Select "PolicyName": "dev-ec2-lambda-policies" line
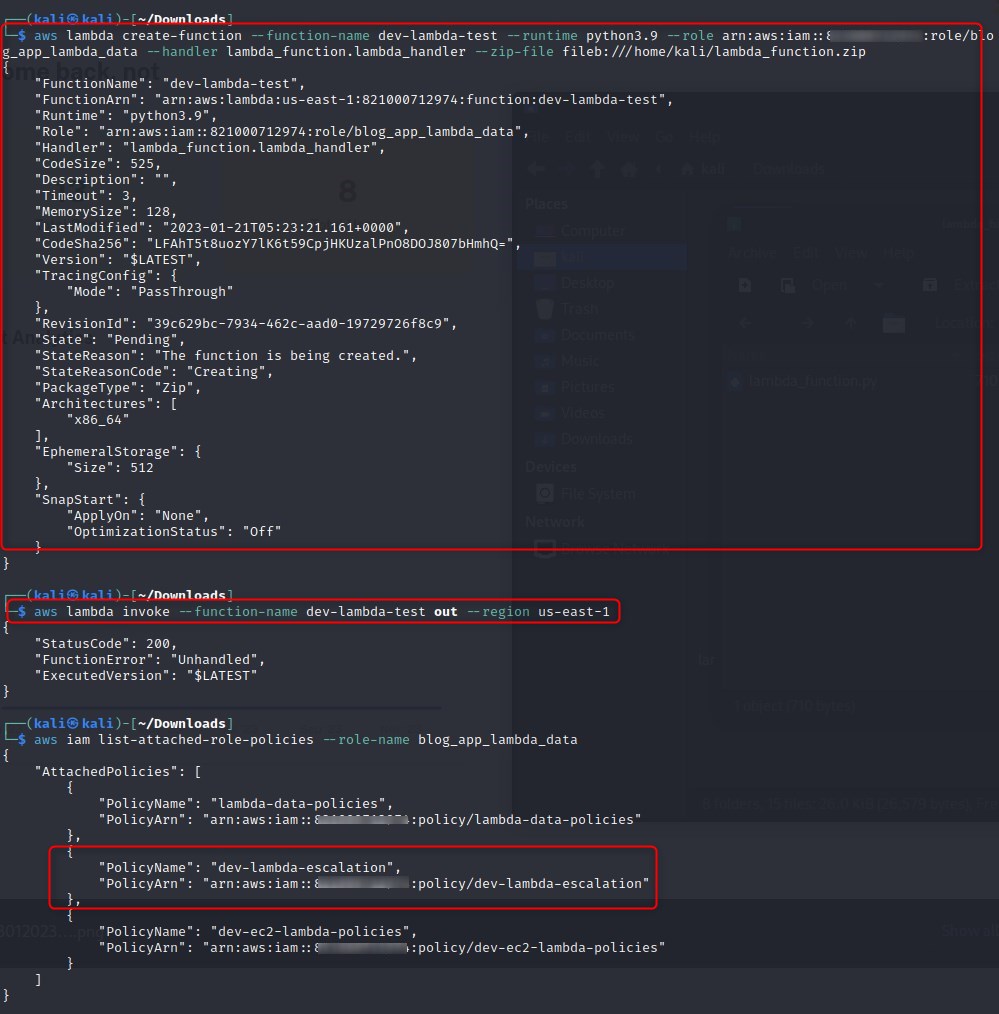 (x=257, y=931)
